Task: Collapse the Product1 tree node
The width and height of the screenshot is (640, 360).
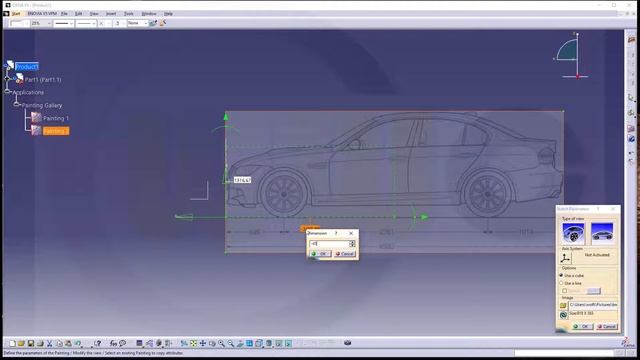Action: (x=6, y=66)
